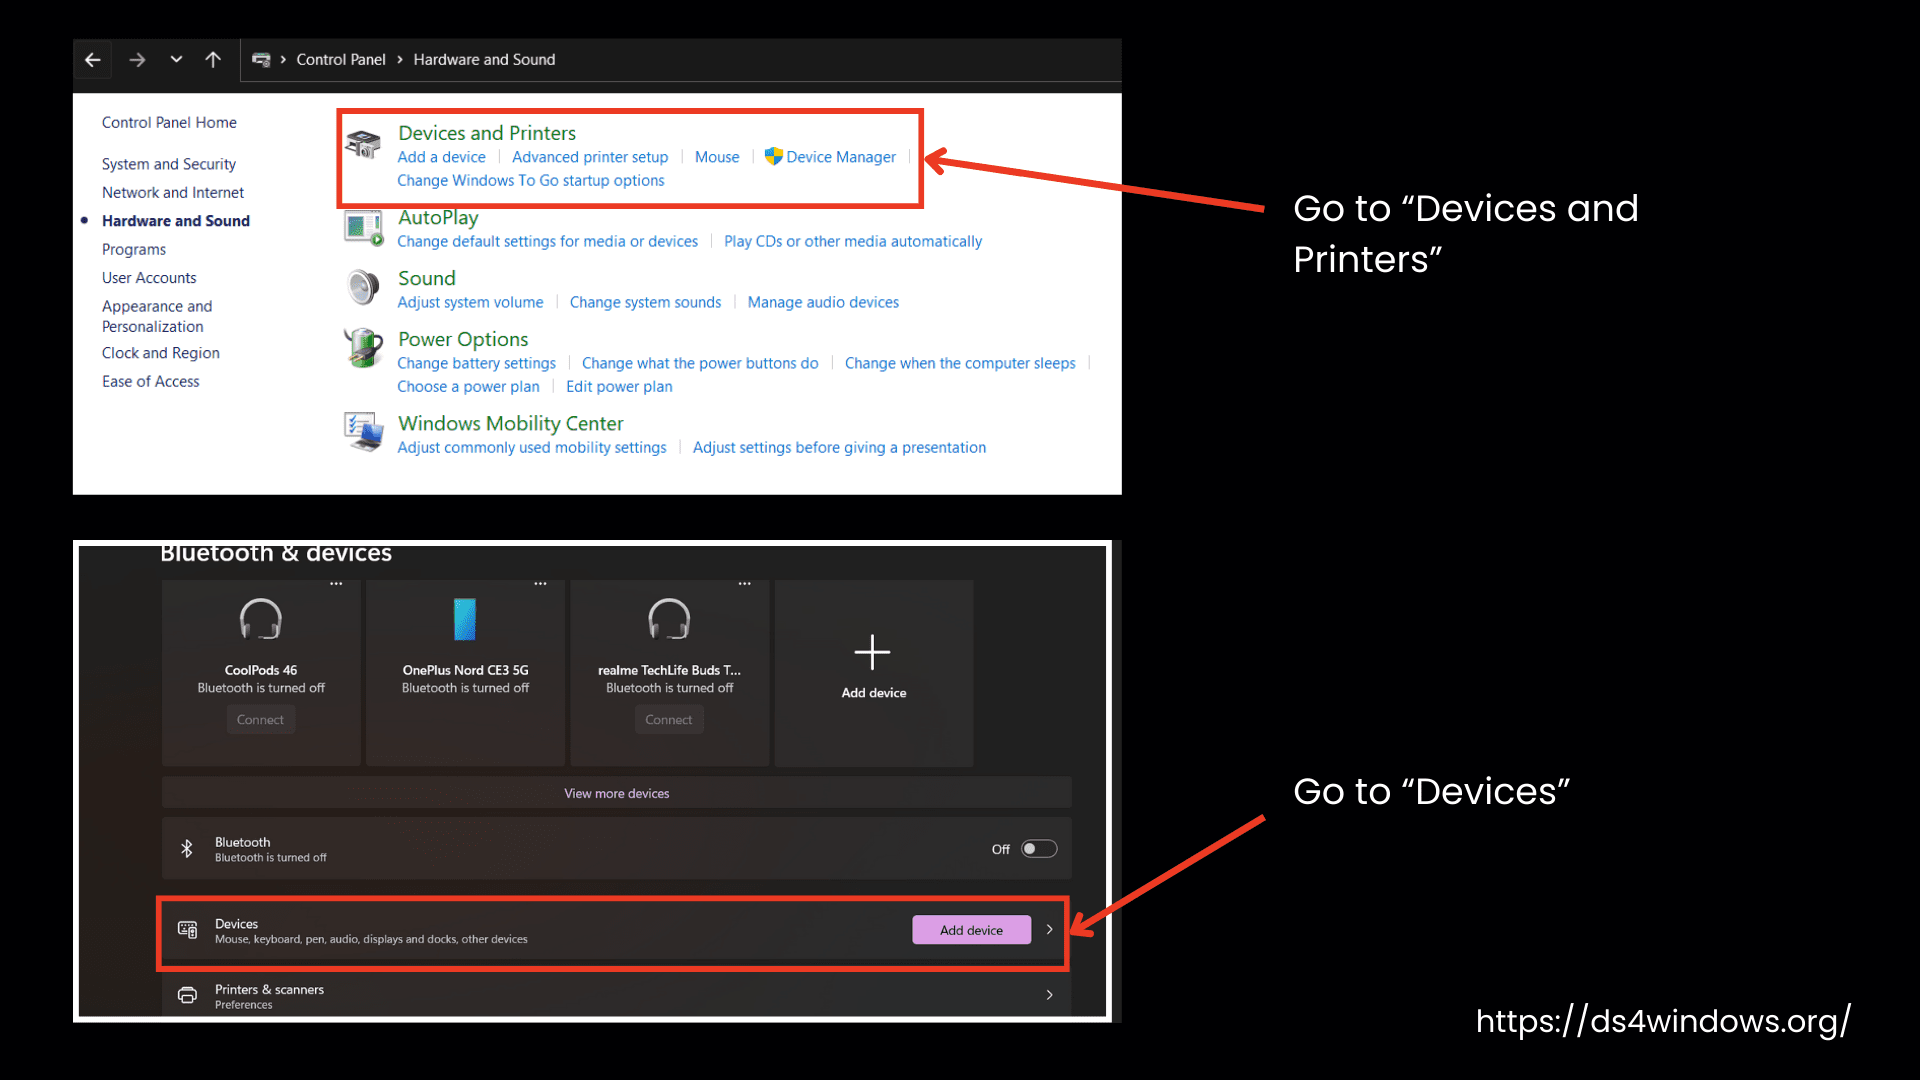Click the OnePlus Nord CE3 5G phone icon
1920x1080 pixels.
point(465,619)
